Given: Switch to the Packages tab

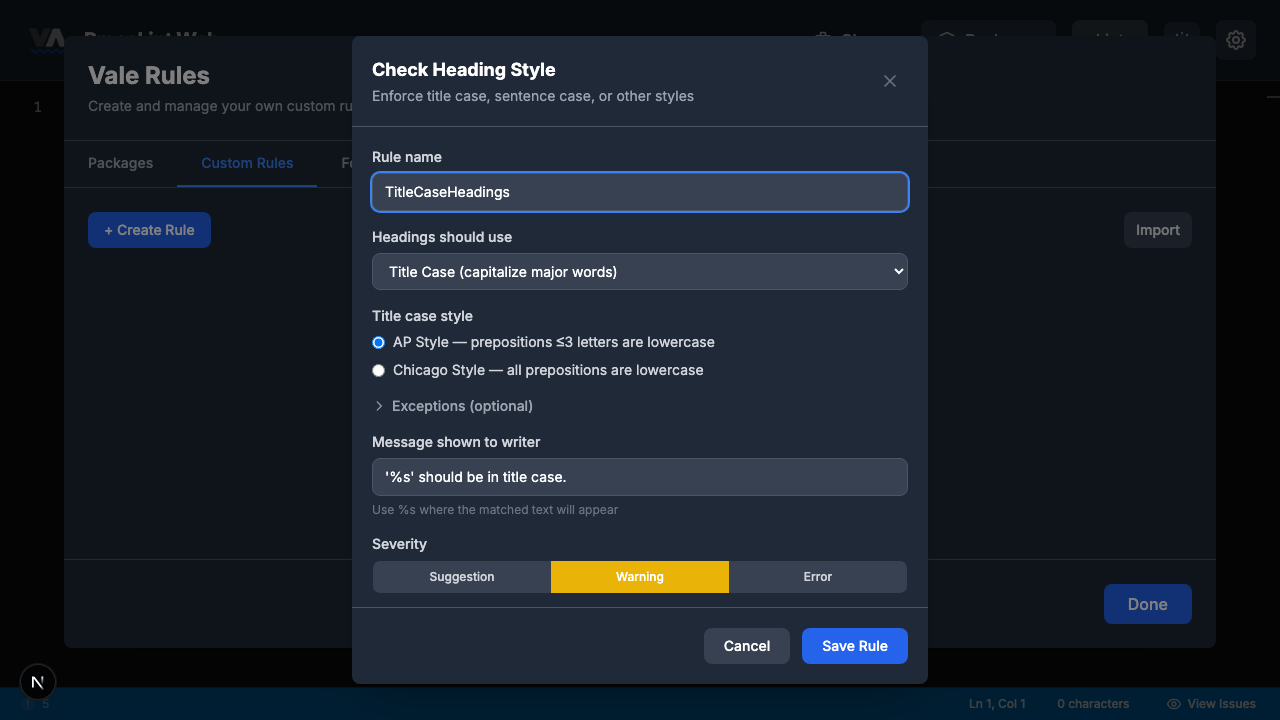Looking at the screenshot, I should coord(120,163).
